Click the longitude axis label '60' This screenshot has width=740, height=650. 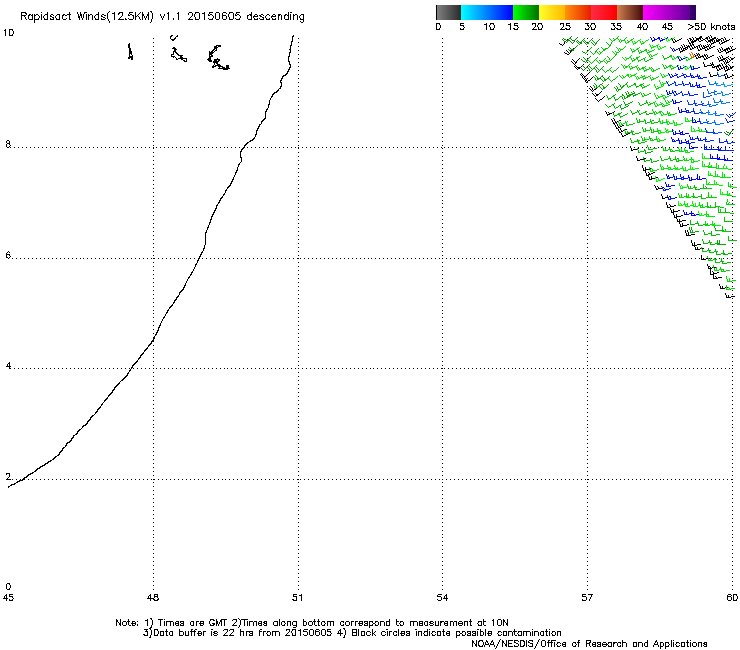tap(732, 598)
